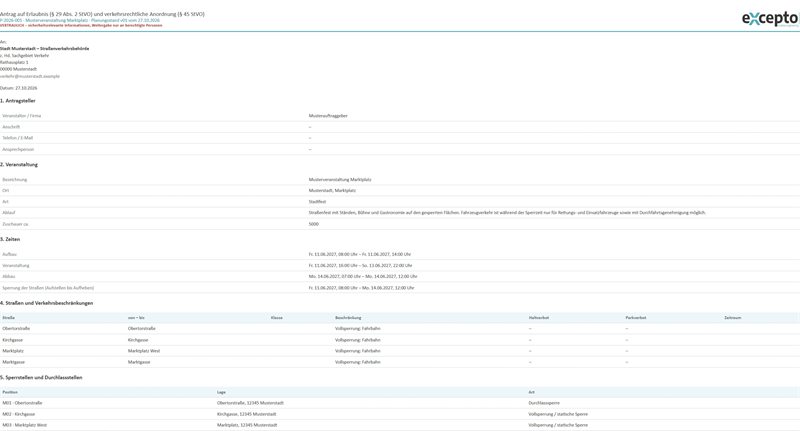The width and height of the screenshot is (800, 431).
Task: Click the label 'Sperrung der Straßen (Aufstellen bis Aufheben)'
Action: (x=48, y=288)
